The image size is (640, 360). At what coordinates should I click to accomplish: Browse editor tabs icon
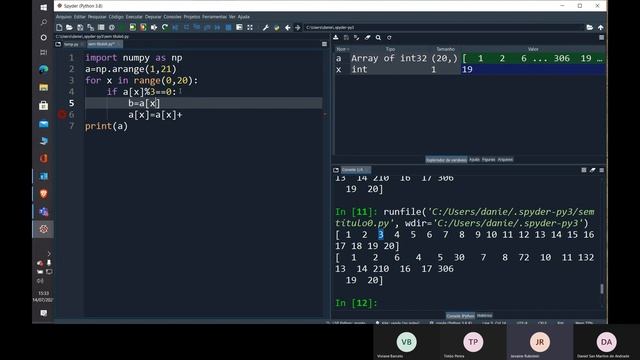pyautogui.click(x=58, y=44)
